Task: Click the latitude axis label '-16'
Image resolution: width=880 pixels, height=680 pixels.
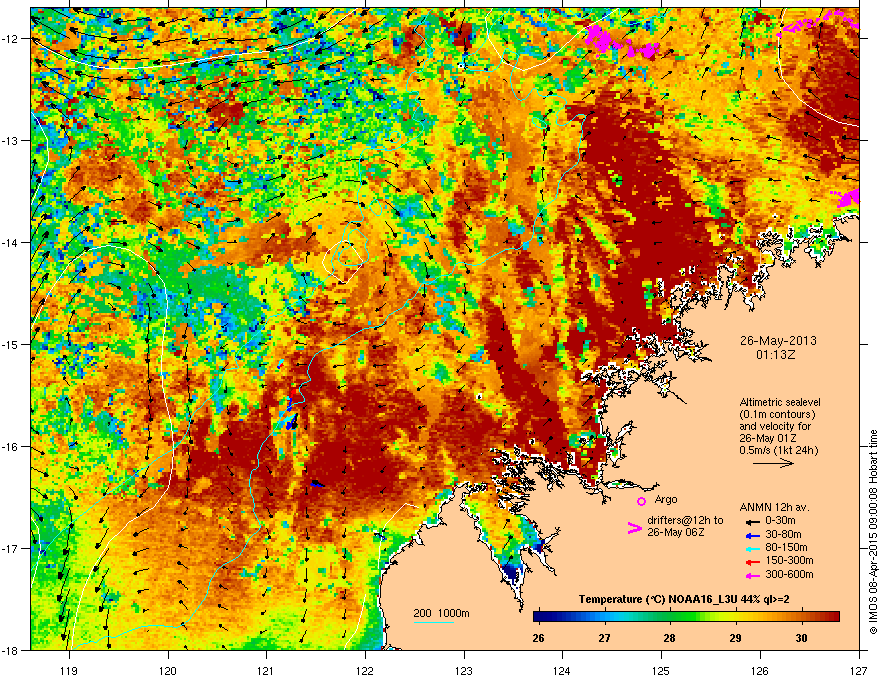Action: pyautogui.click(x=10, y=447)
